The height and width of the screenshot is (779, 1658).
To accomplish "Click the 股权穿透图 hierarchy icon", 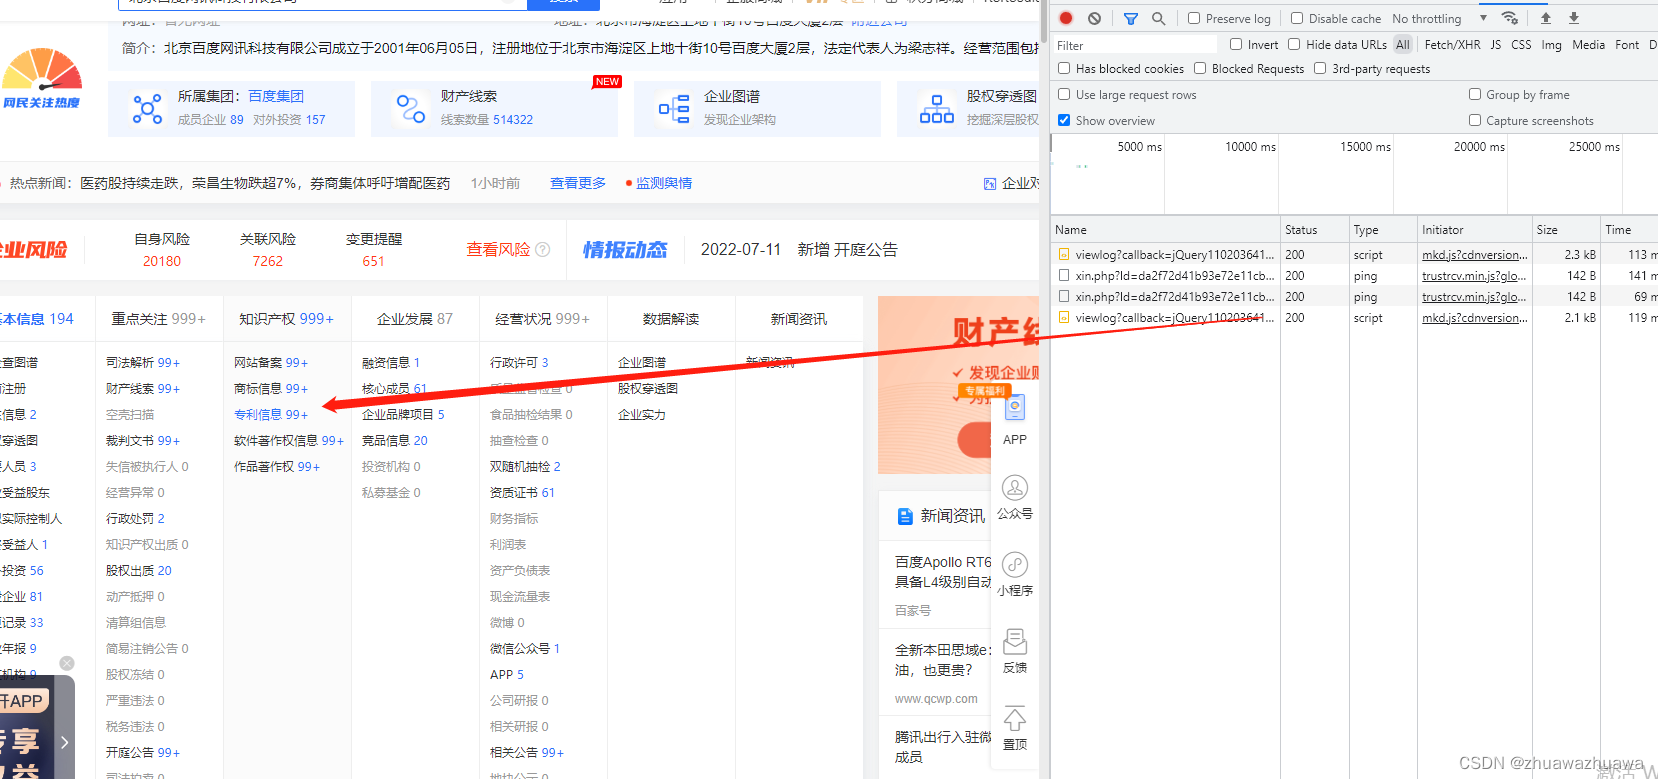I will pyautogui.click(x=936, y=109).
